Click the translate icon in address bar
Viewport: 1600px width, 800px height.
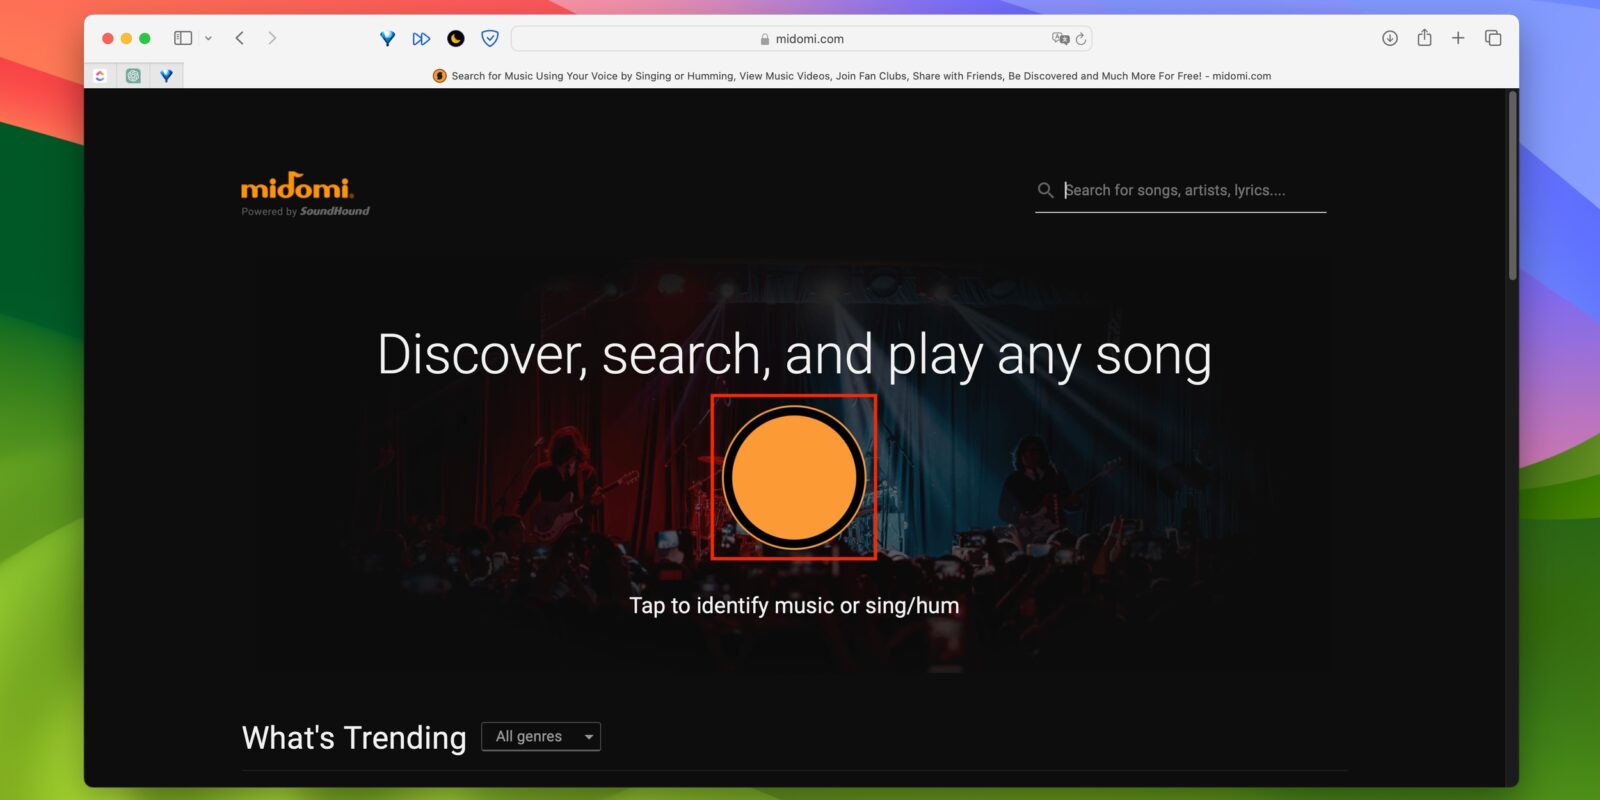tap(1059, 39)
